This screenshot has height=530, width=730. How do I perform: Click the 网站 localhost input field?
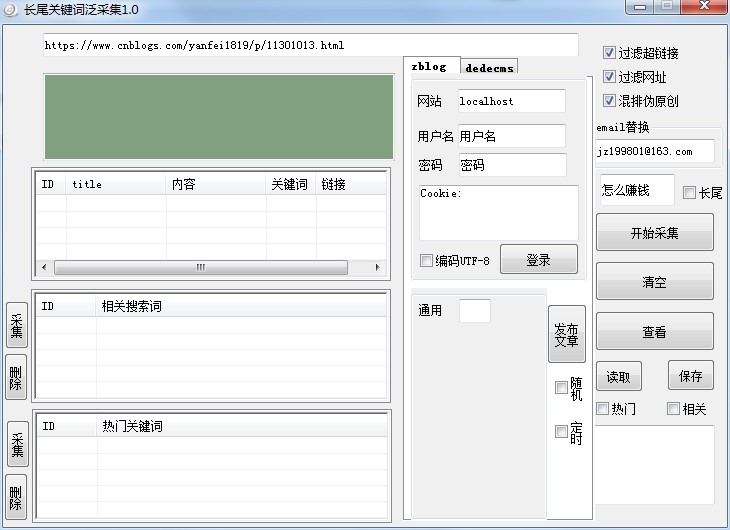[512, 101]
